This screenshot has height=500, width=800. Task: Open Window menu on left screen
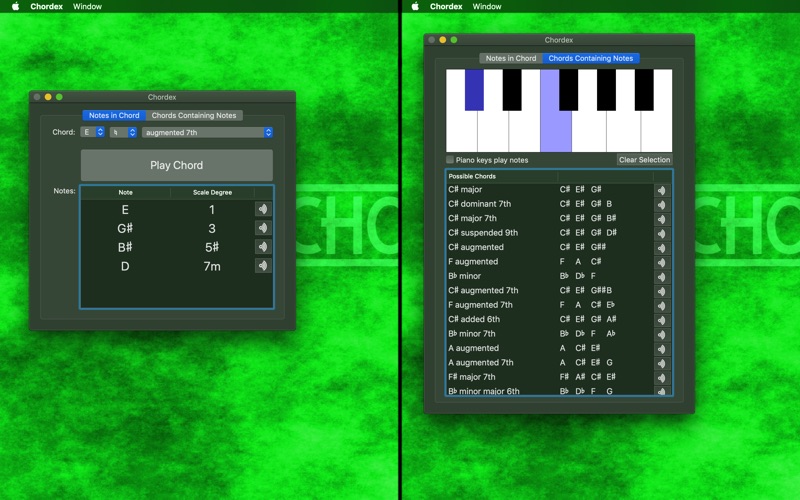(87, 6)
